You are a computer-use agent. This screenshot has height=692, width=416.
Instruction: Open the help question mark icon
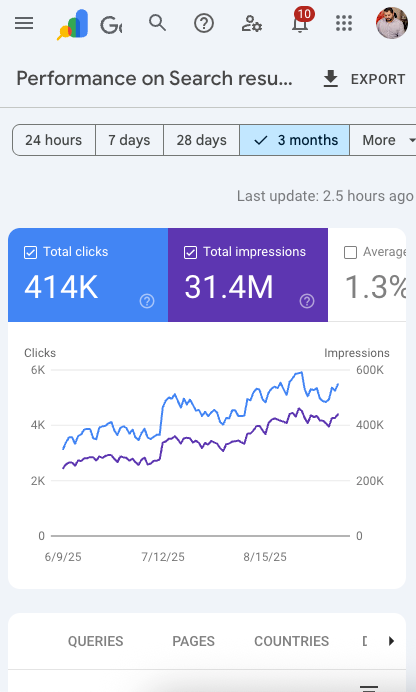click(x=204, y=23)
